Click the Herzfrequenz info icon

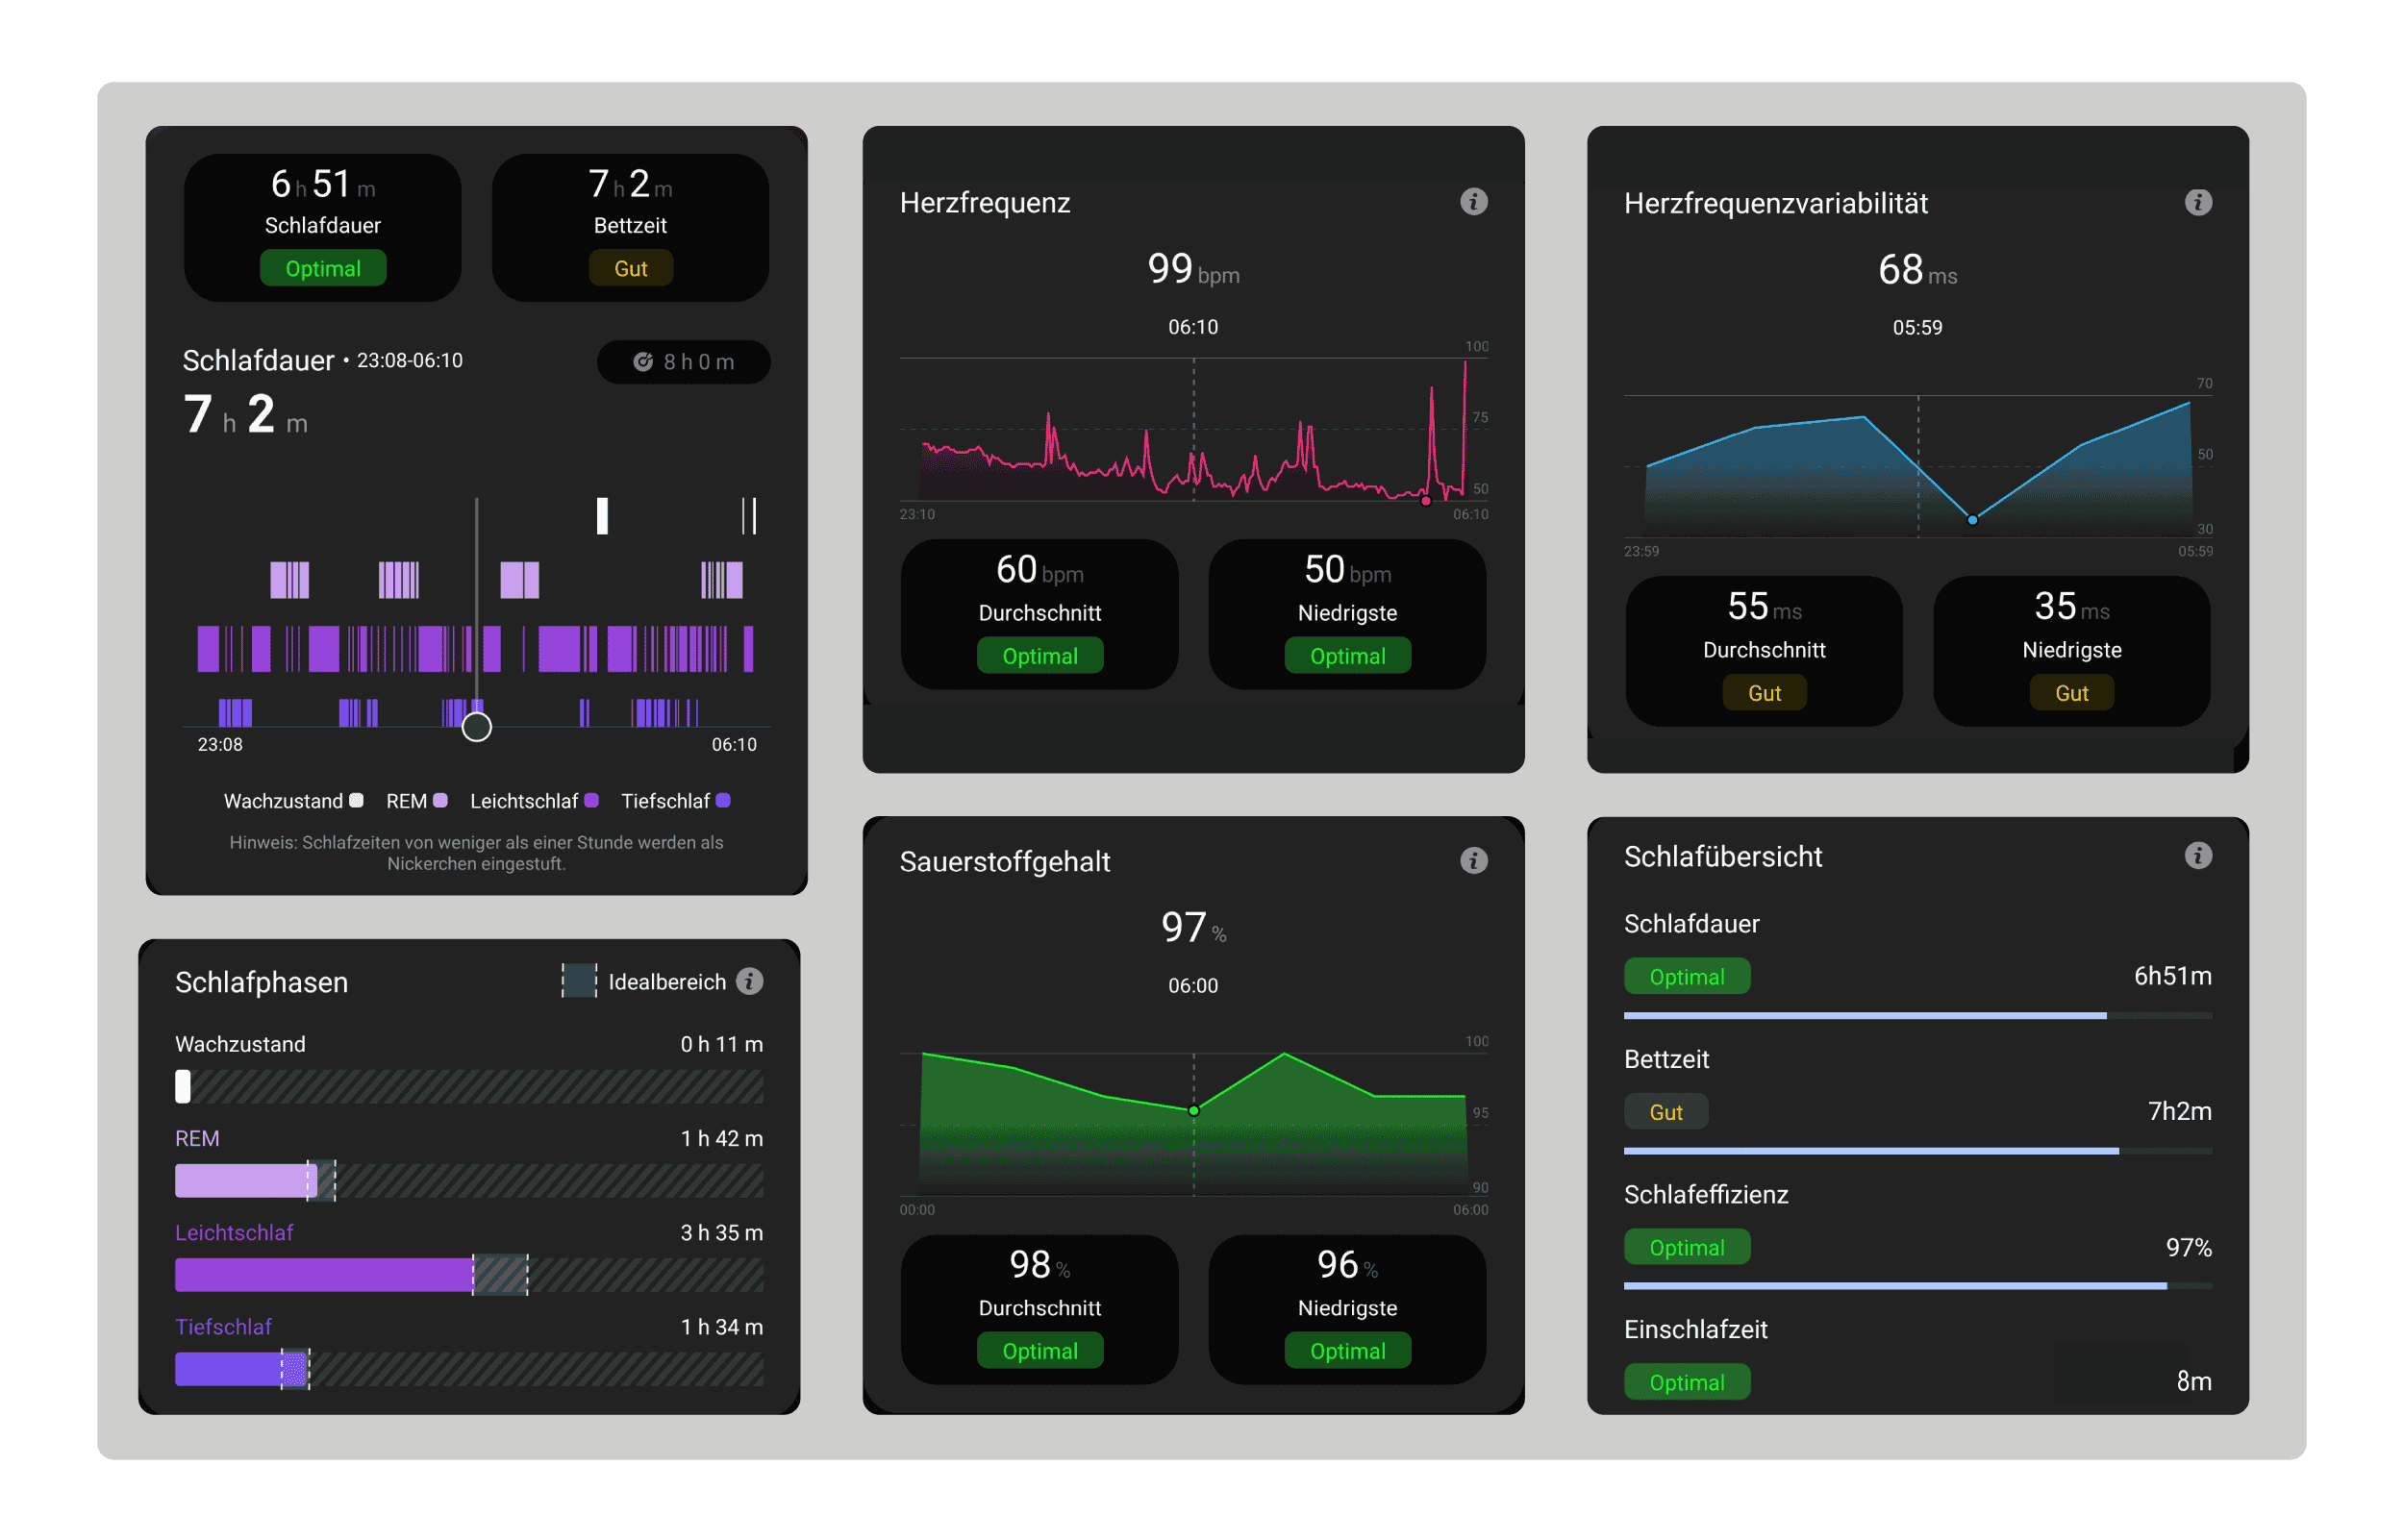(x=1473, y=202)
